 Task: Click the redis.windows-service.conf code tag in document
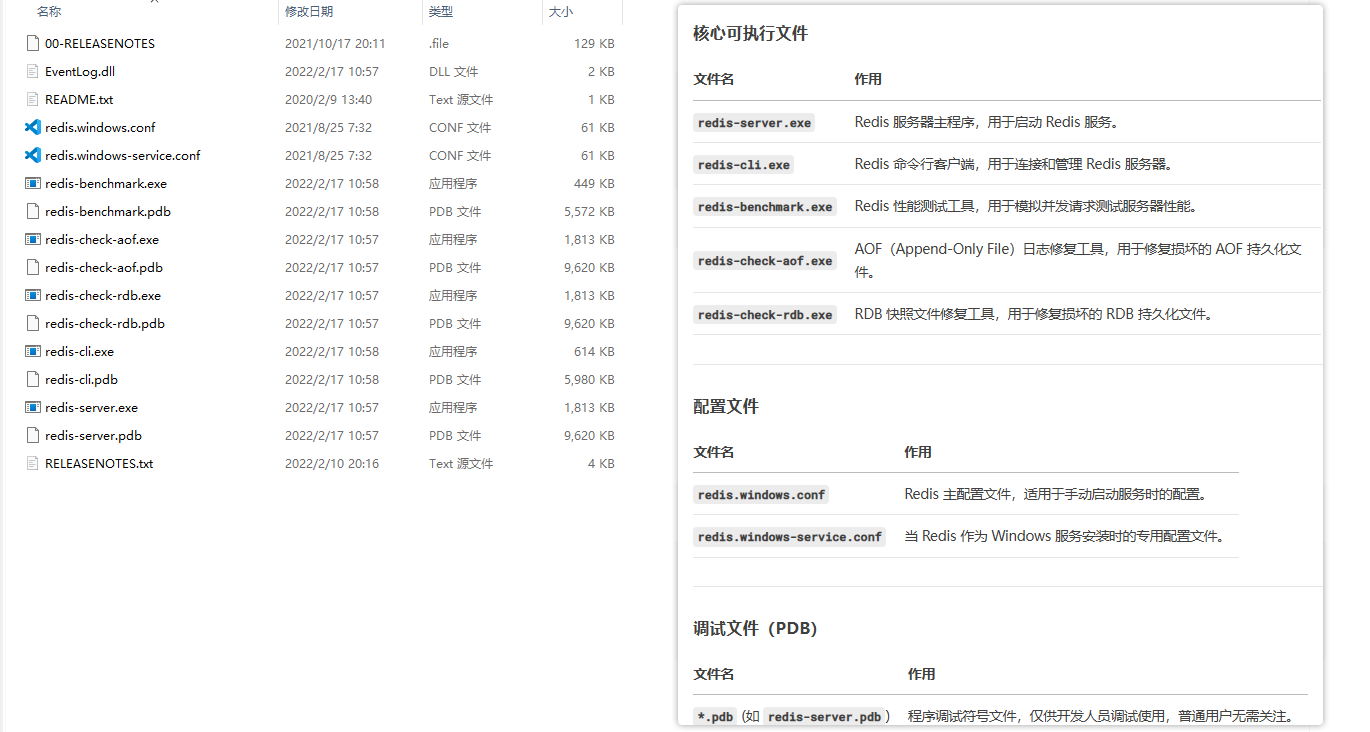[790, 536]
